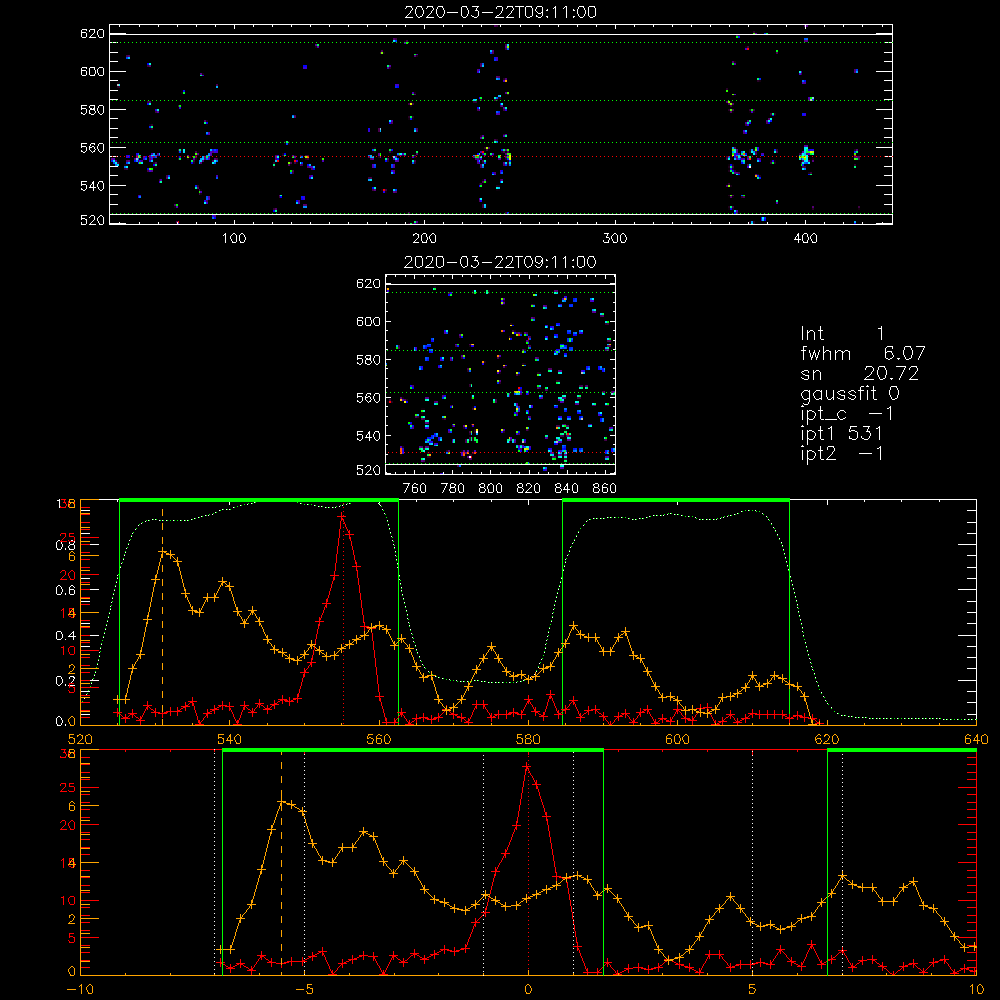Click x-axis label "-10" of bottom plot
This screenshot has width=1000, height=1000.
tap(80, 990)
